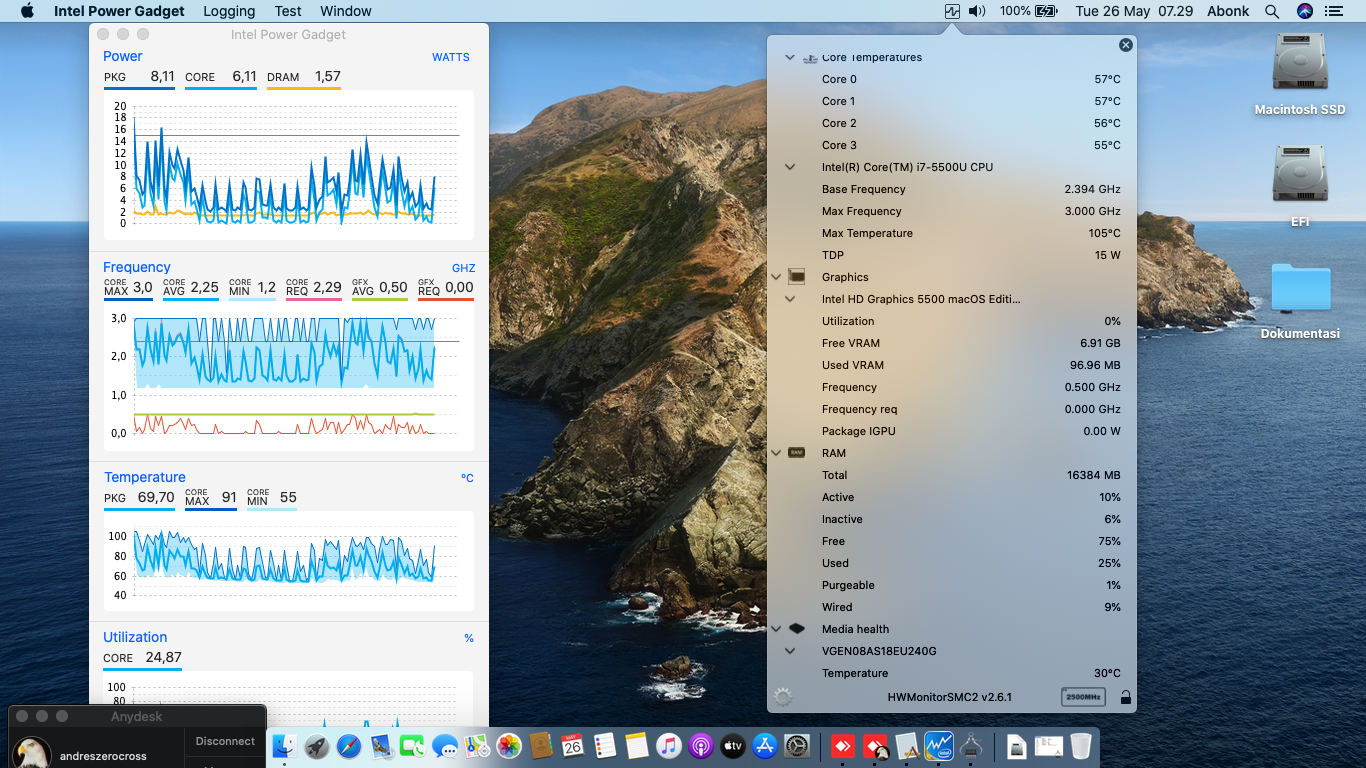Collapse the Media health section
1366x768 pixels.
point(776,629)
